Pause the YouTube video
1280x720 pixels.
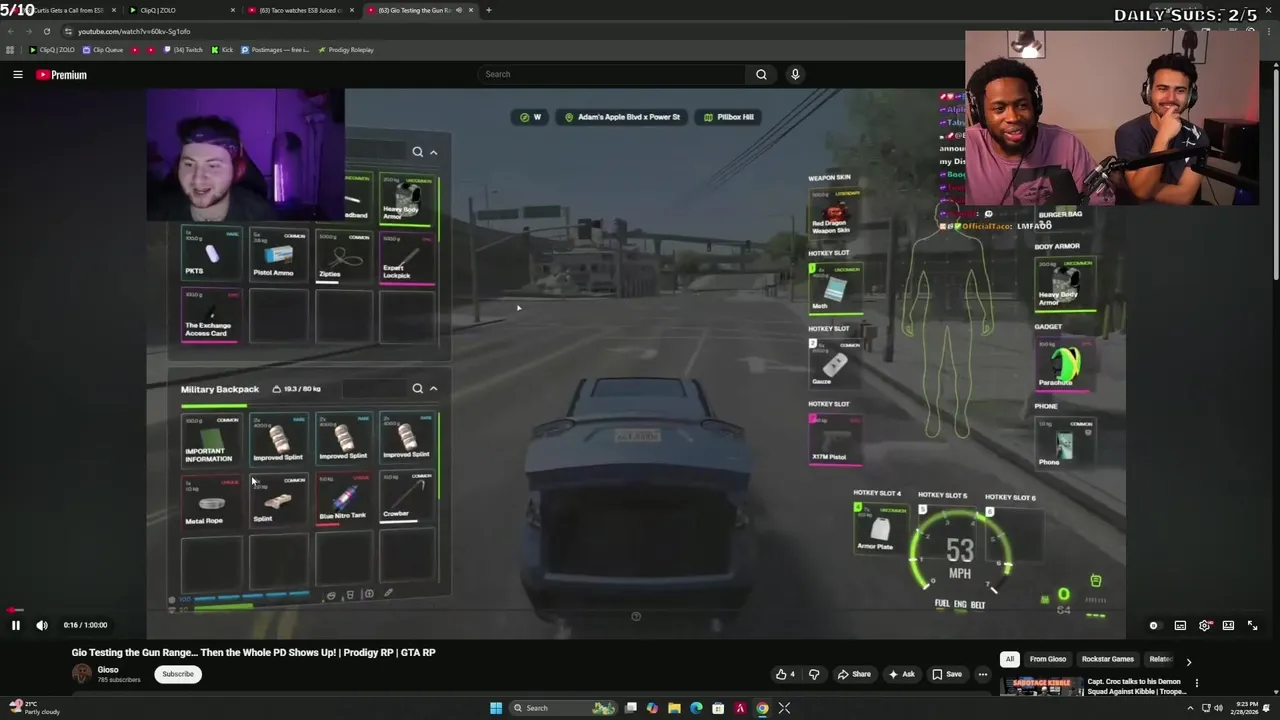pos(16,625)
